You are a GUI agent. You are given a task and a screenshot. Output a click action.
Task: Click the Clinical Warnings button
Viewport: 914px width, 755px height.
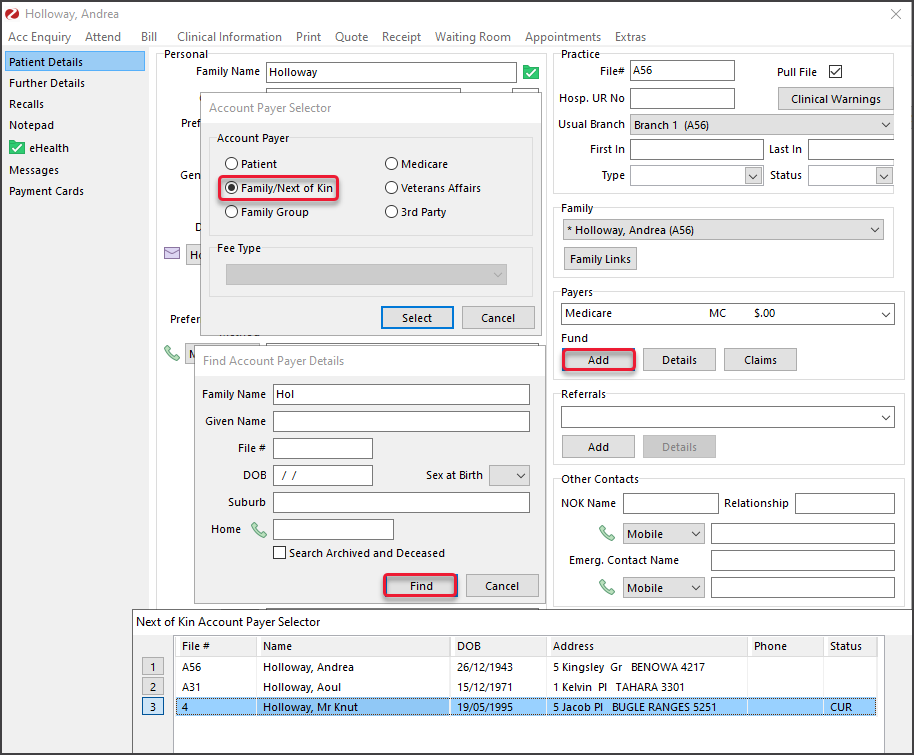835,99
